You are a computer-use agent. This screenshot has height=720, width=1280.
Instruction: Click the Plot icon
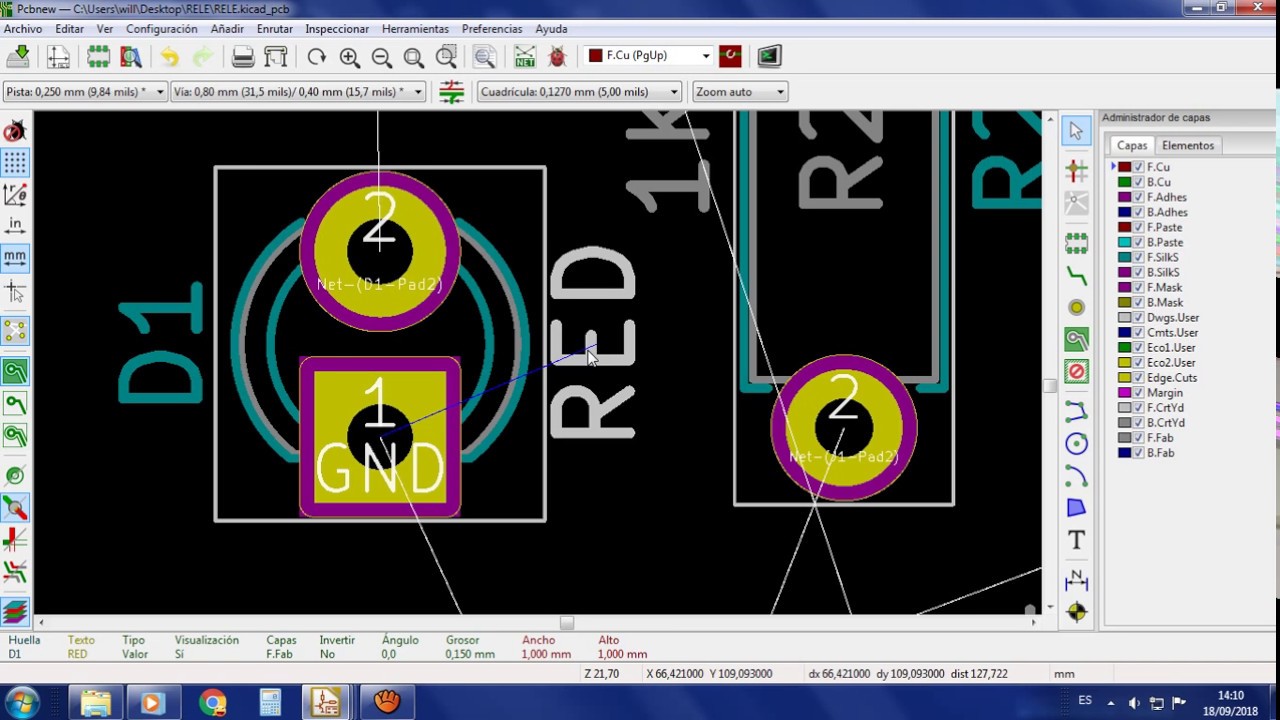tap(276, 57)
